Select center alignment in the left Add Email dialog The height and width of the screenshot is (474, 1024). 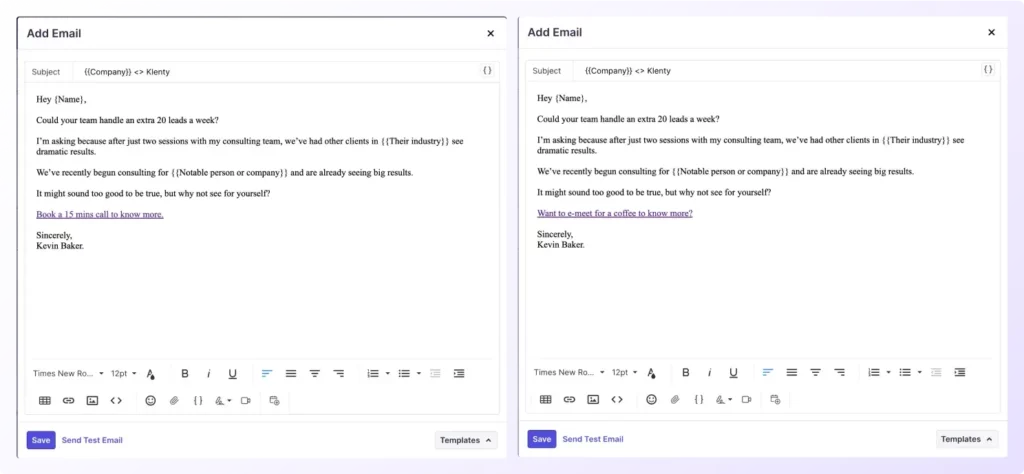pos(315,373)
